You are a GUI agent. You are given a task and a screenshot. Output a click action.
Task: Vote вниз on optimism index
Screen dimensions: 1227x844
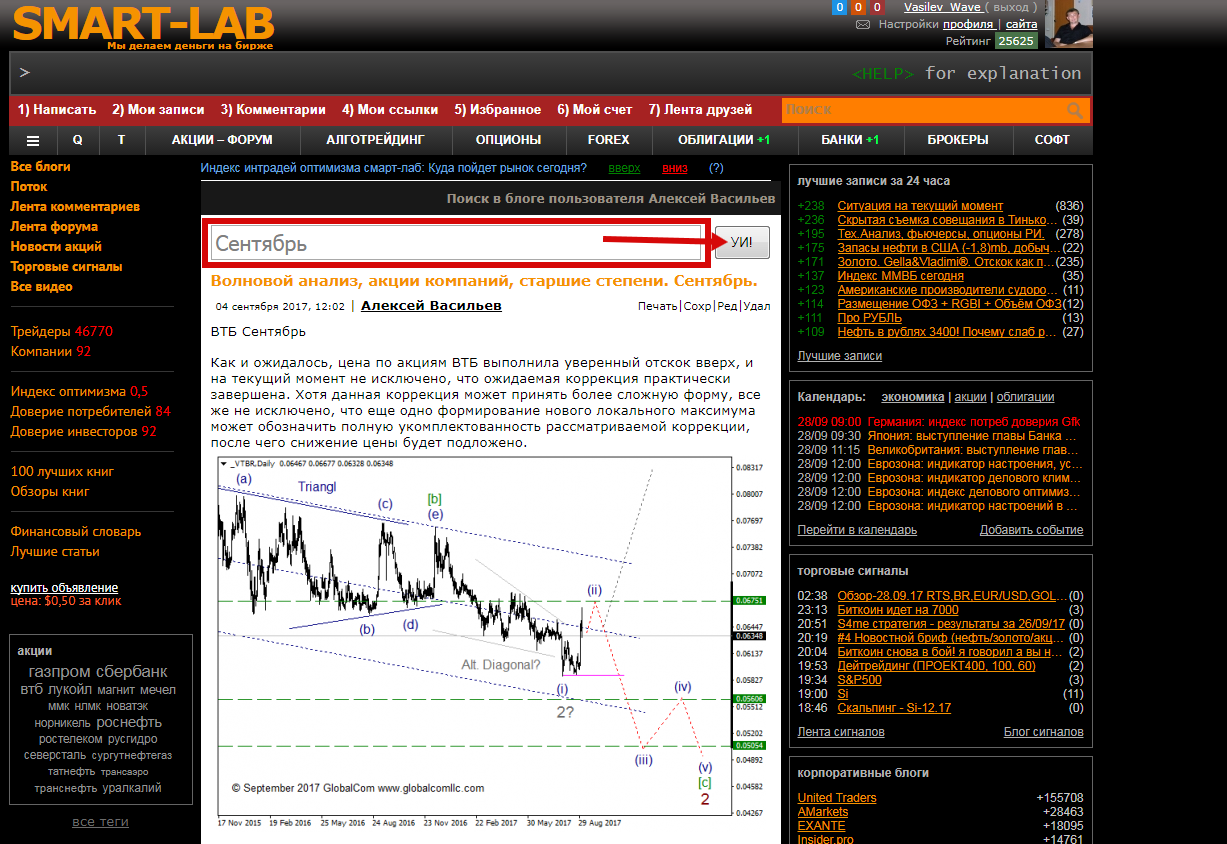(675, 168)
